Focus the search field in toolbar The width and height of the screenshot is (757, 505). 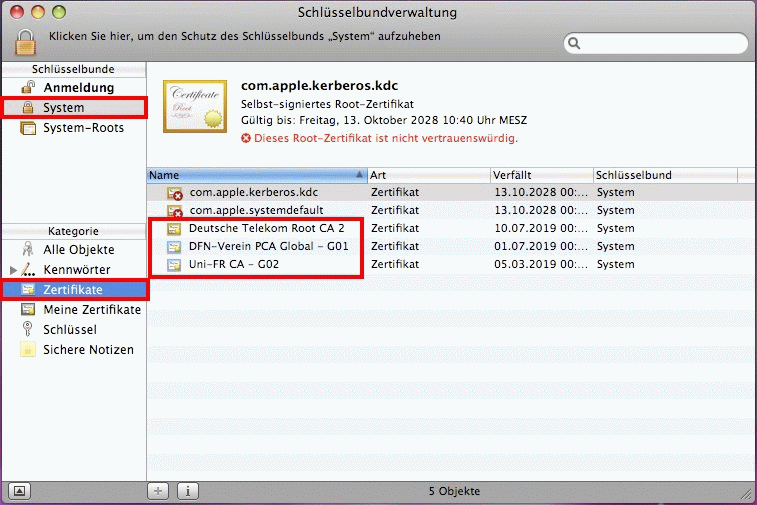click(x=656, y=43)
